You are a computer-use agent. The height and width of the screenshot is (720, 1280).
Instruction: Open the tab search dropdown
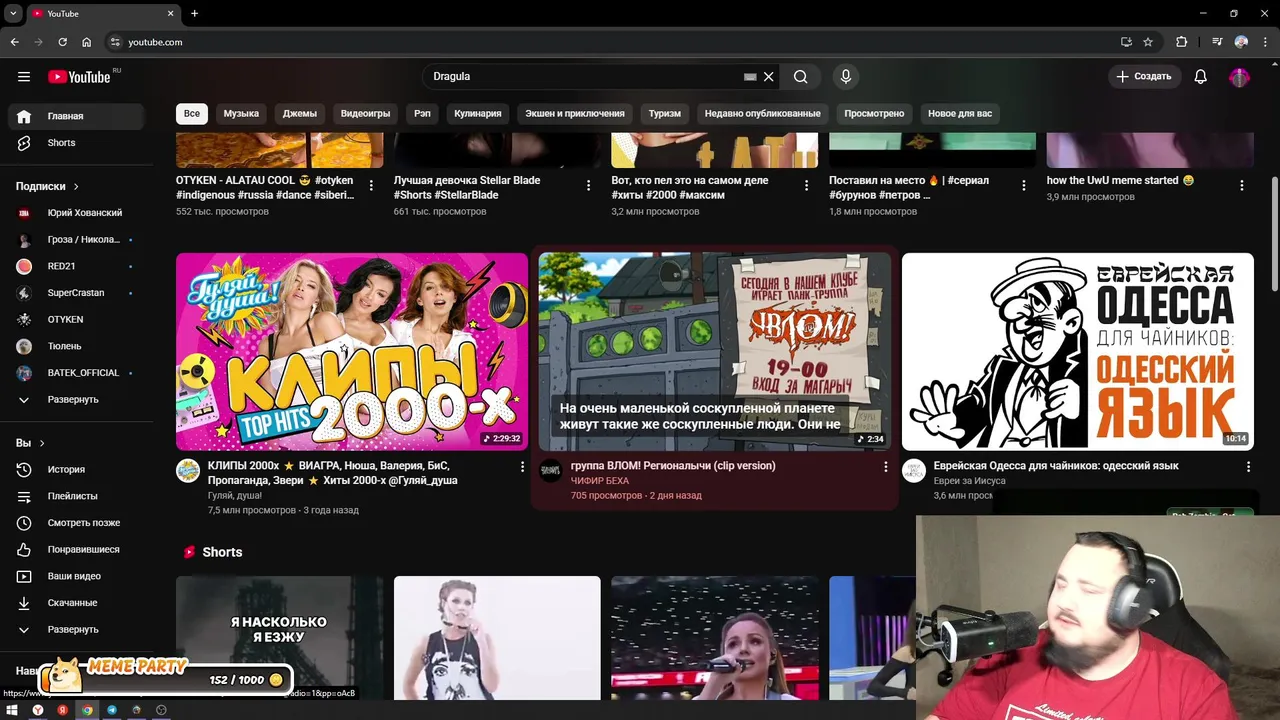coord(13,14)
